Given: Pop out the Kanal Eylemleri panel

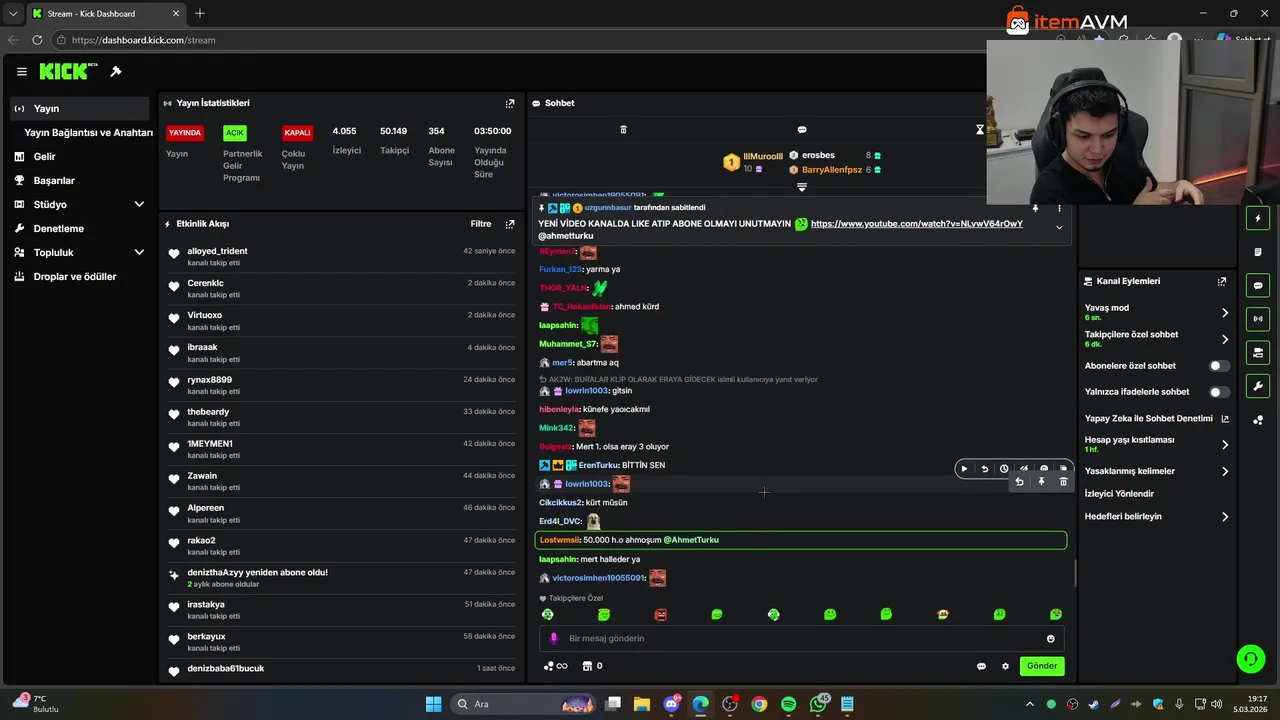Looking at the screenshot, I should point(1221,282).
